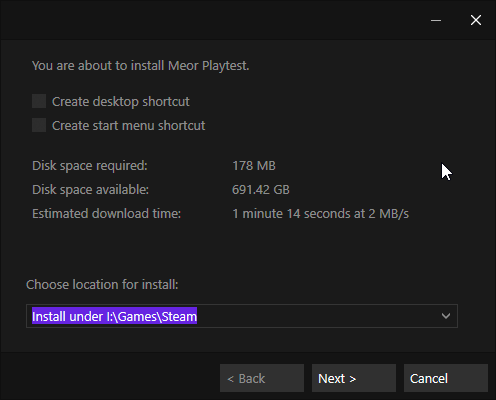Click the 178 MB size value
Viewport: 496px width, 400px height.
coord(254,166)
